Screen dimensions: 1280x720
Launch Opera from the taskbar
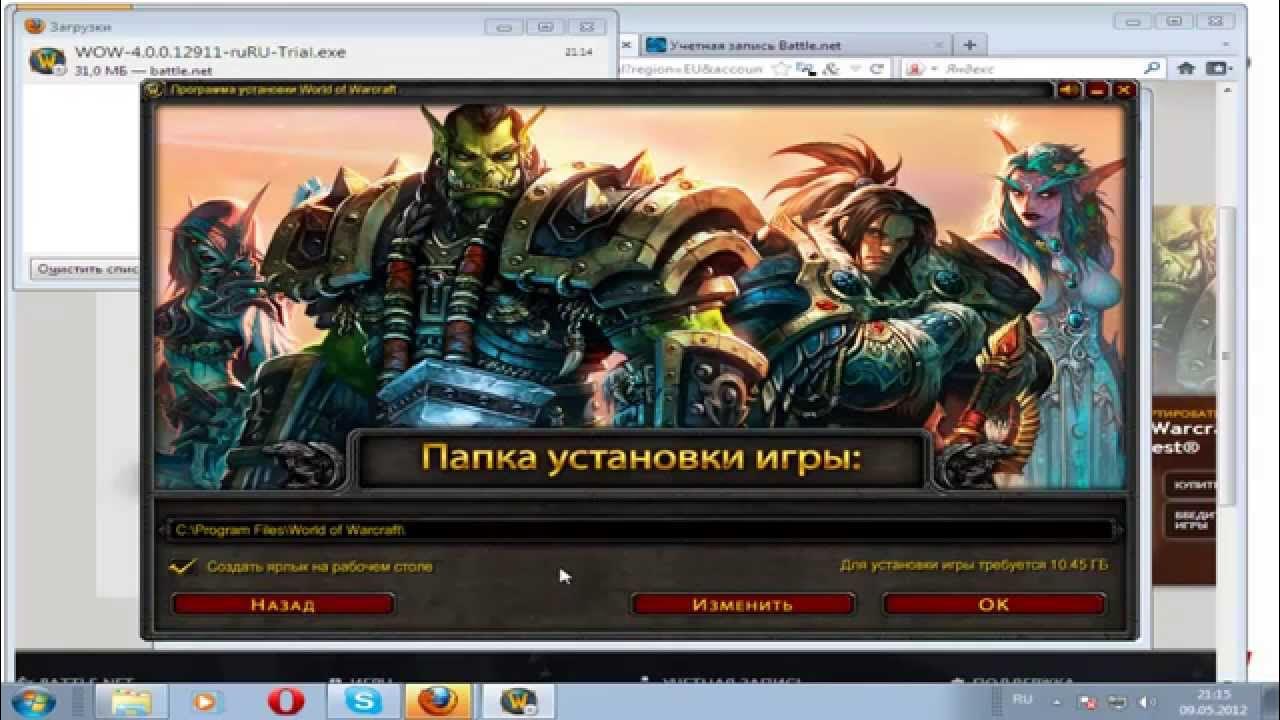click(x=285, y=701)
